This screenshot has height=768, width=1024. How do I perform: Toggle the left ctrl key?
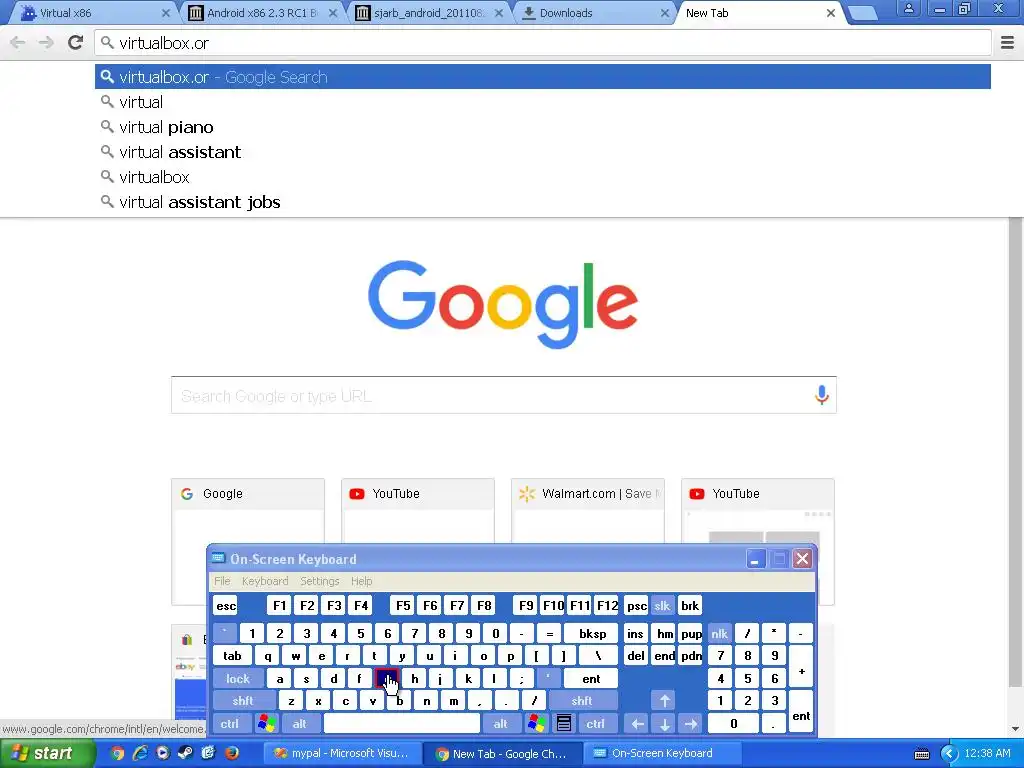point(229,724)
